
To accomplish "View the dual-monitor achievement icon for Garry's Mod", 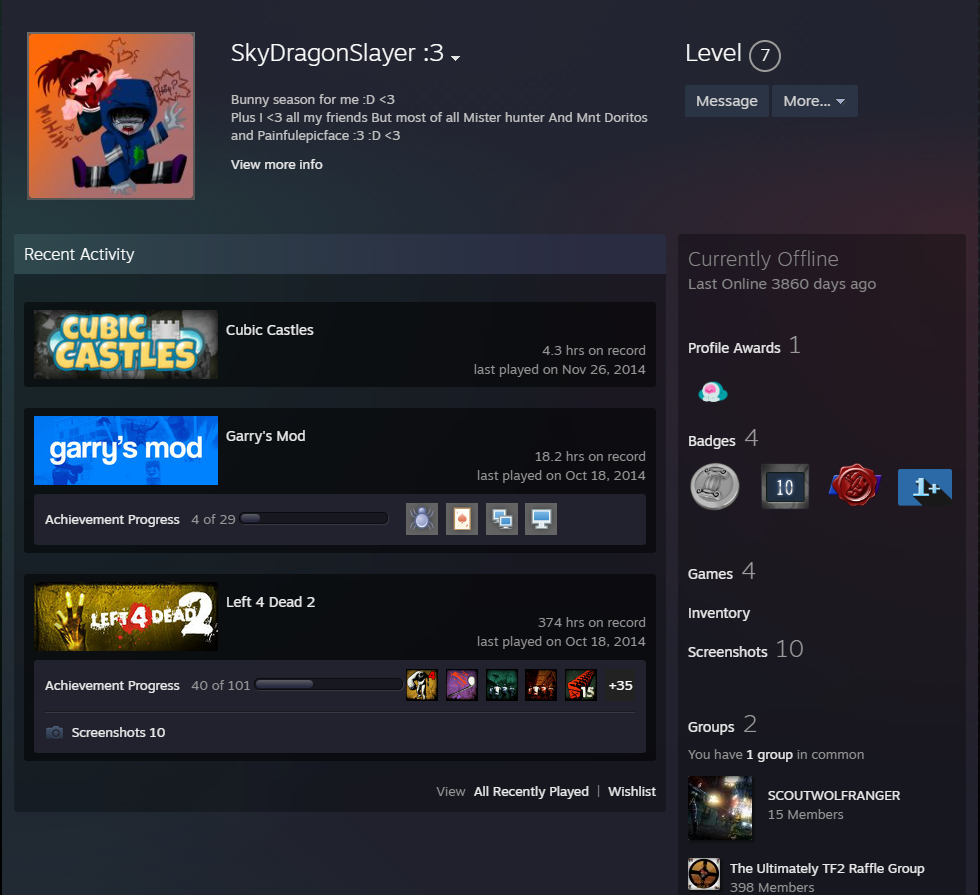I will click(502, 519).
